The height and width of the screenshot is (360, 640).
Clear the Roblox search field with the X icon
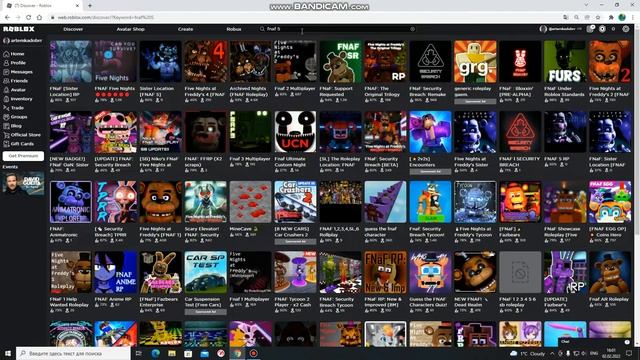coord(413,29)
